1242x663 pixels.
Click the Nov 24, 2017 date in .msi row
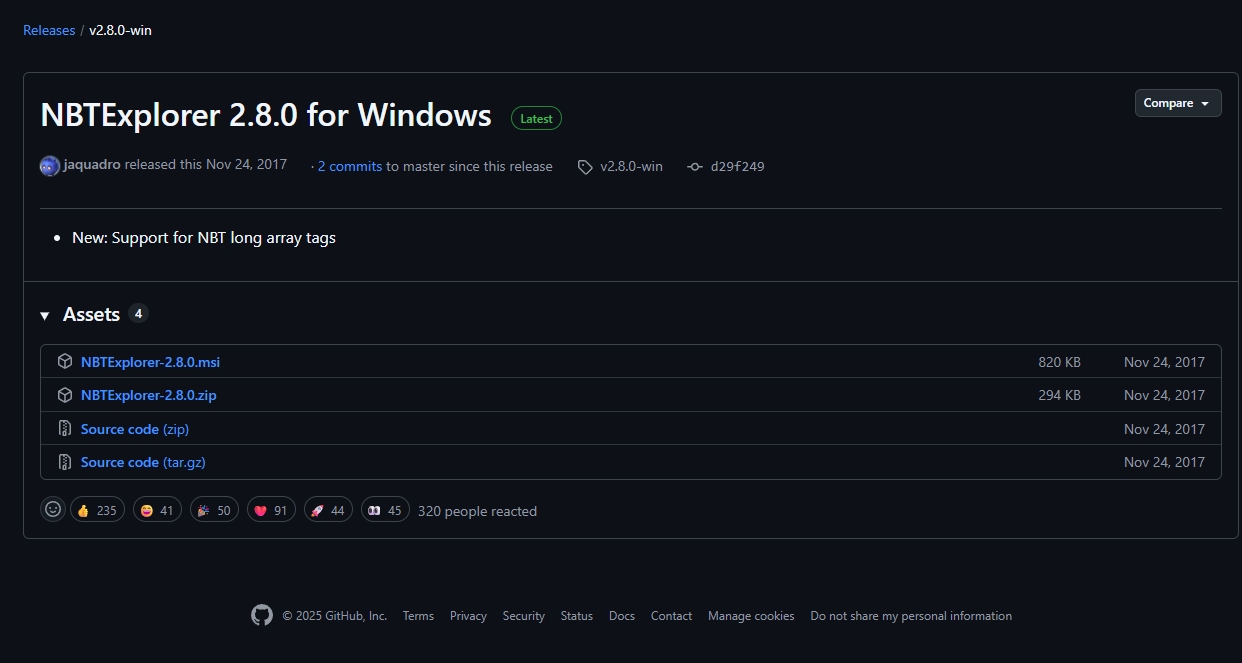coord(1164,362)
